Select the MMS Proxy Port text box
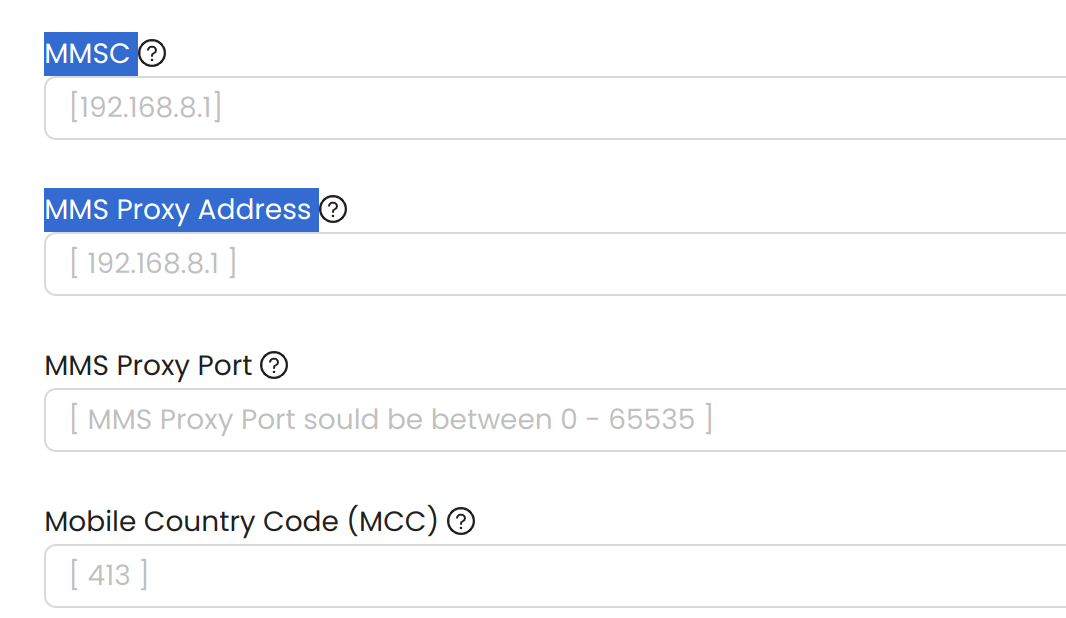The width and height of the screenshot is (1066, 618). coord(555,419)
